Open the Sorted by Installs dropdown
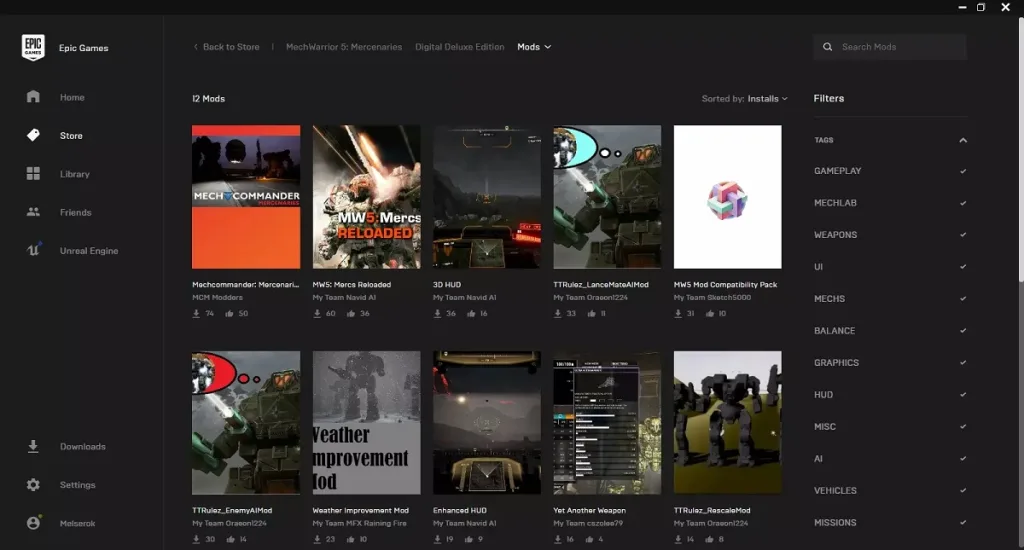Image resolution: width=1024 pixels, height=550 pixels. [744, 99]
